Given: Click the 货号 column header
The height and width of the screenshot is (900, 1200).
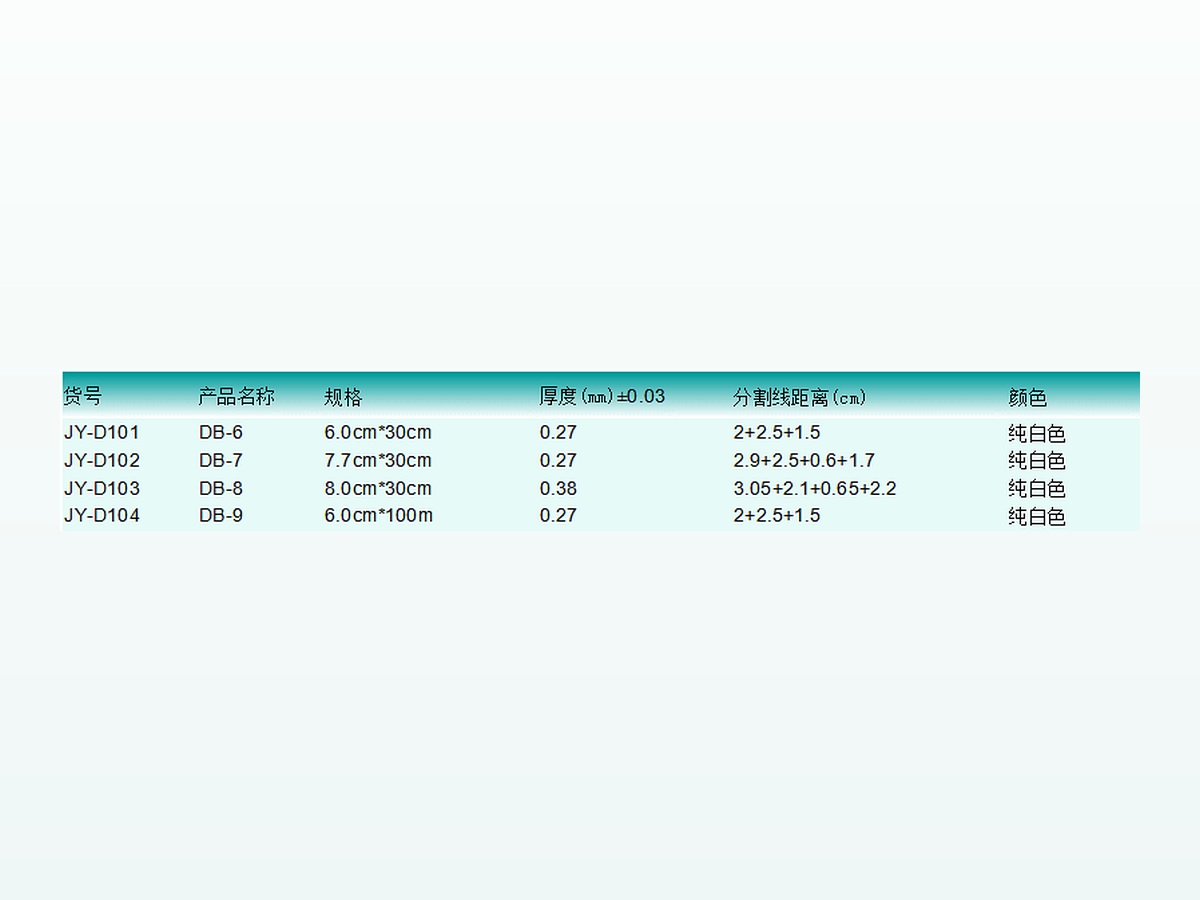Looking at the screenshot, I should click(x=83, y=397).
